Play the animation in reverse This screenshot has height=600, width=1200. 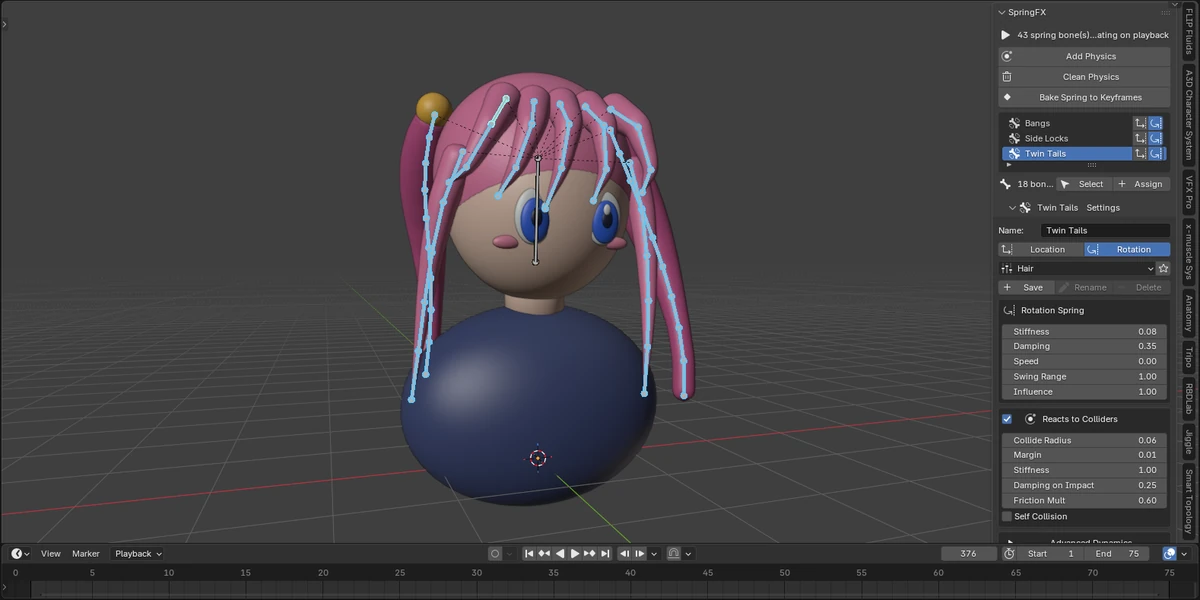point(560,553)
